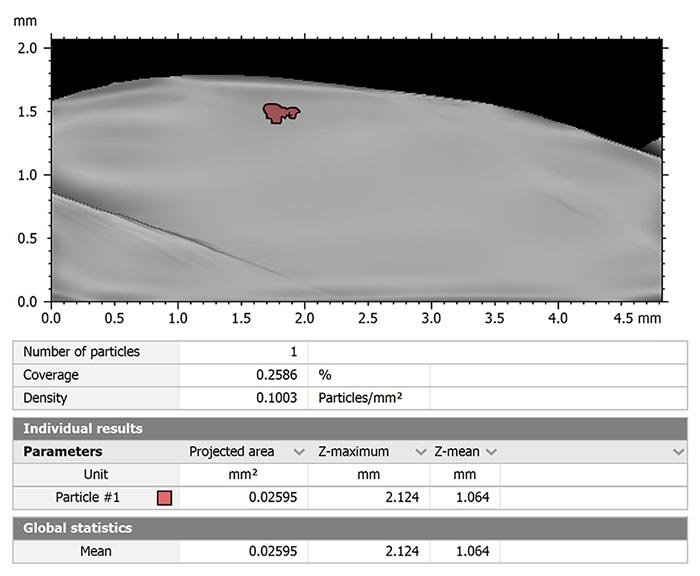
Task: Click the Unit row label
Action: (x=96, y=474)
